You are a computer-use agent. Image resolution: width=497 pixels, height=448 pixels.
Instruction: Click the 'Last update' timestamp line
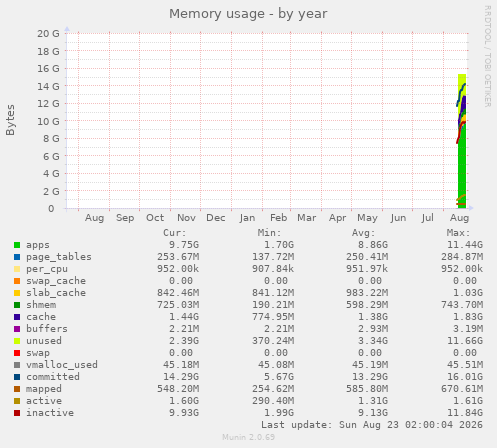(x=372, y=425)
